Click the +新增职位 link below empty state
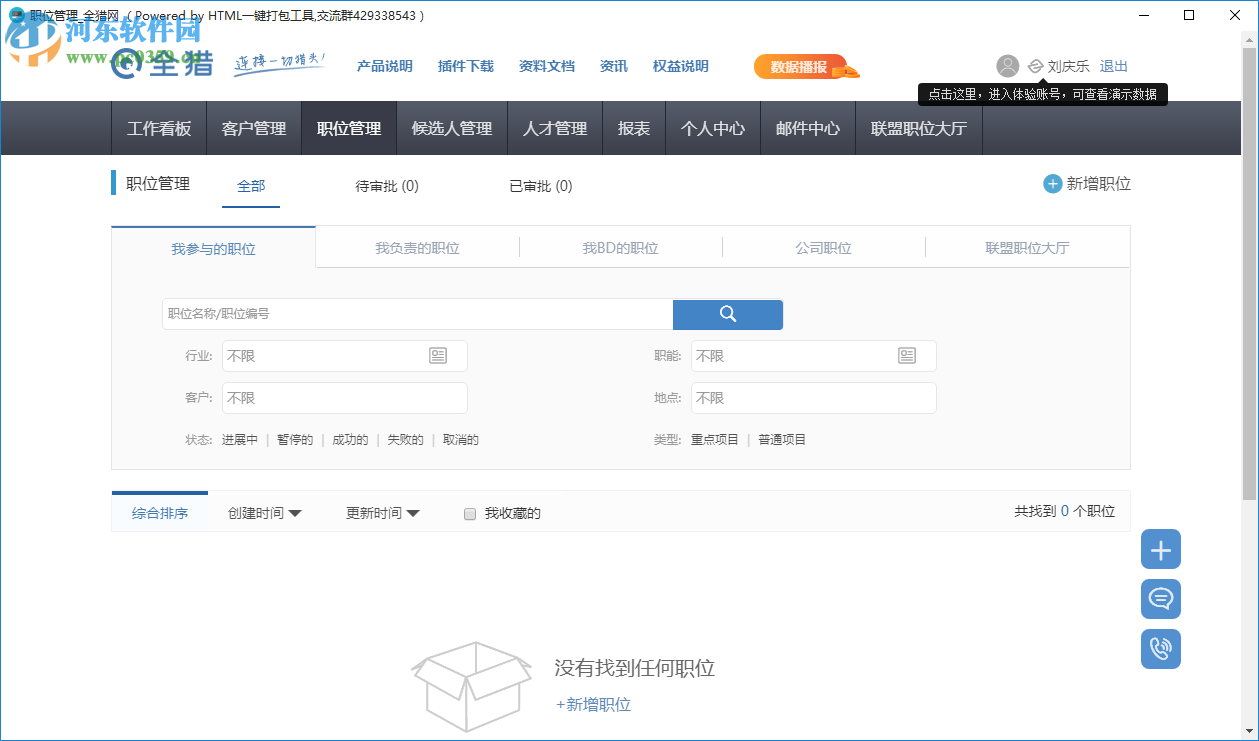1259x741 pixels. click(x=591, y=705)
